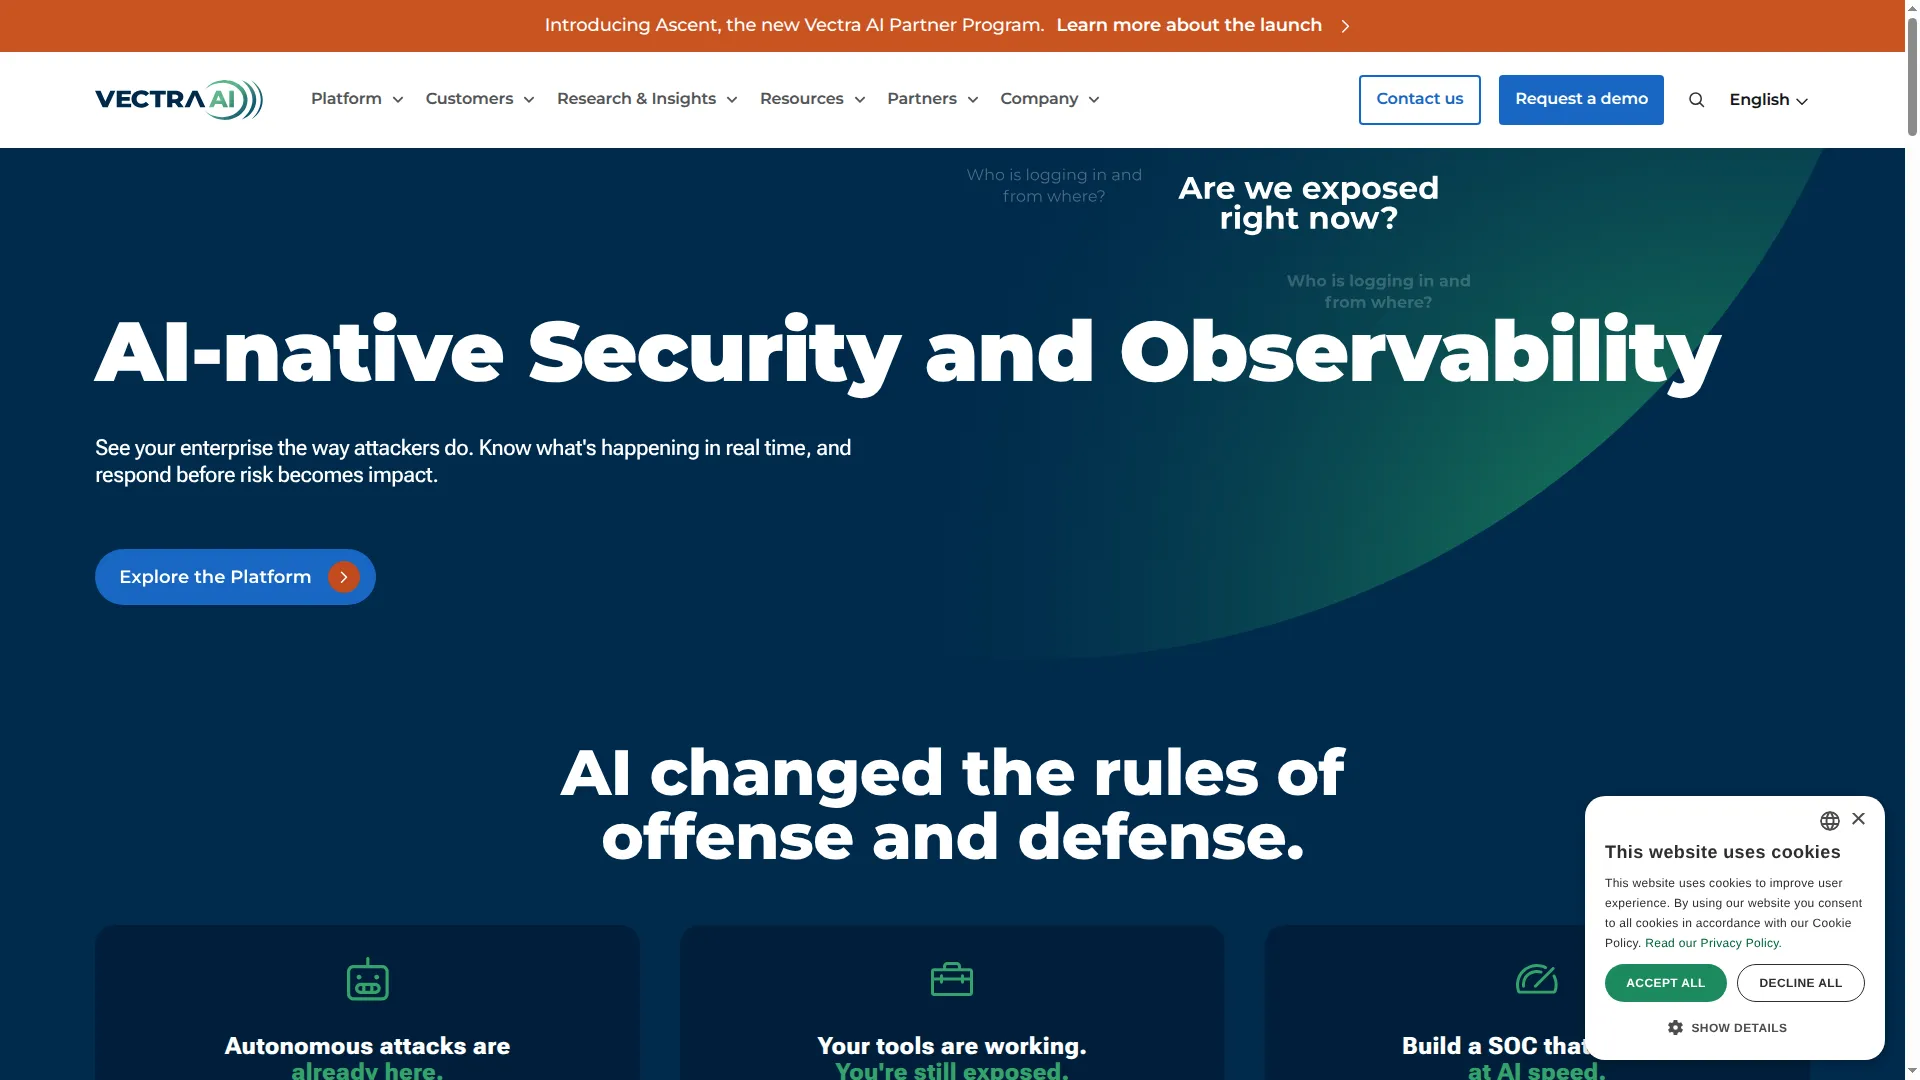The width and height of the screenshot is (1920, 1080).
Task: Expand the Research & Insights menu
Action: tap(647, 99)
